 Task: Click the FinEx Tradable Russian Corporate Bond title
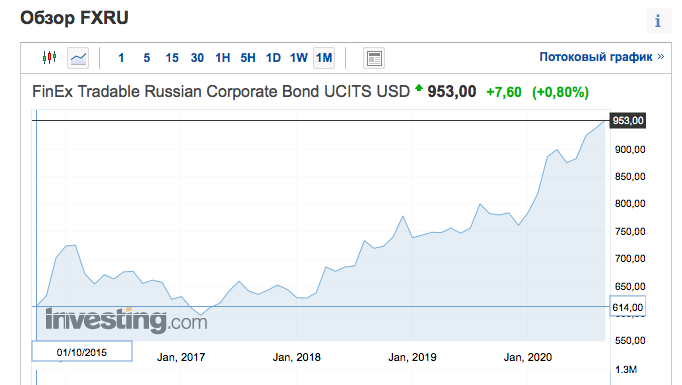pos(221,92)
